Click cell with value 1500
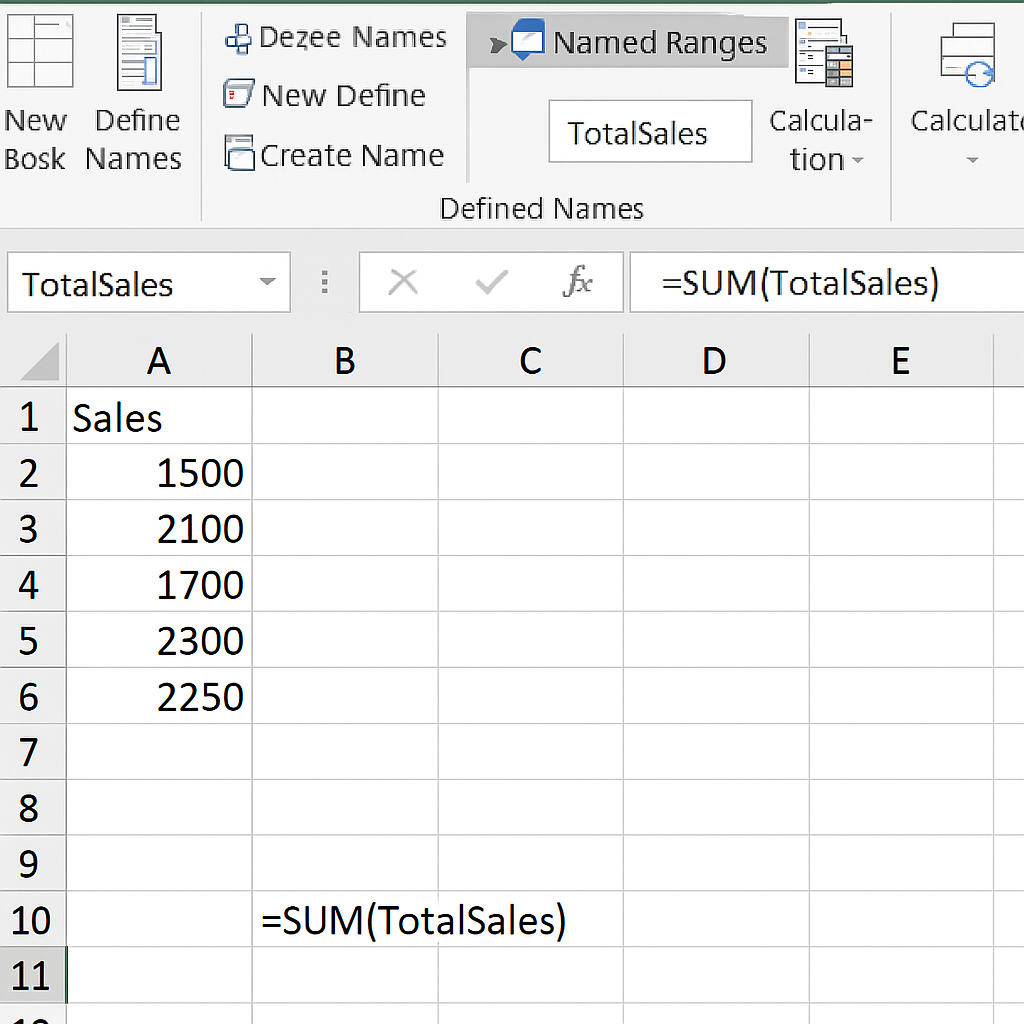The width and height of the screenshot is (1024, 1024). [159, 472]
